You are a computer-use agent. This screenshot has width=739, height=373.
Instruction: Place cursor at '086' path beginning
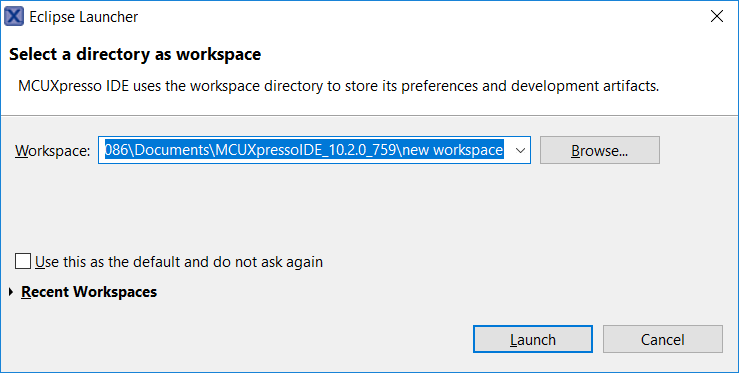(114, 150)
